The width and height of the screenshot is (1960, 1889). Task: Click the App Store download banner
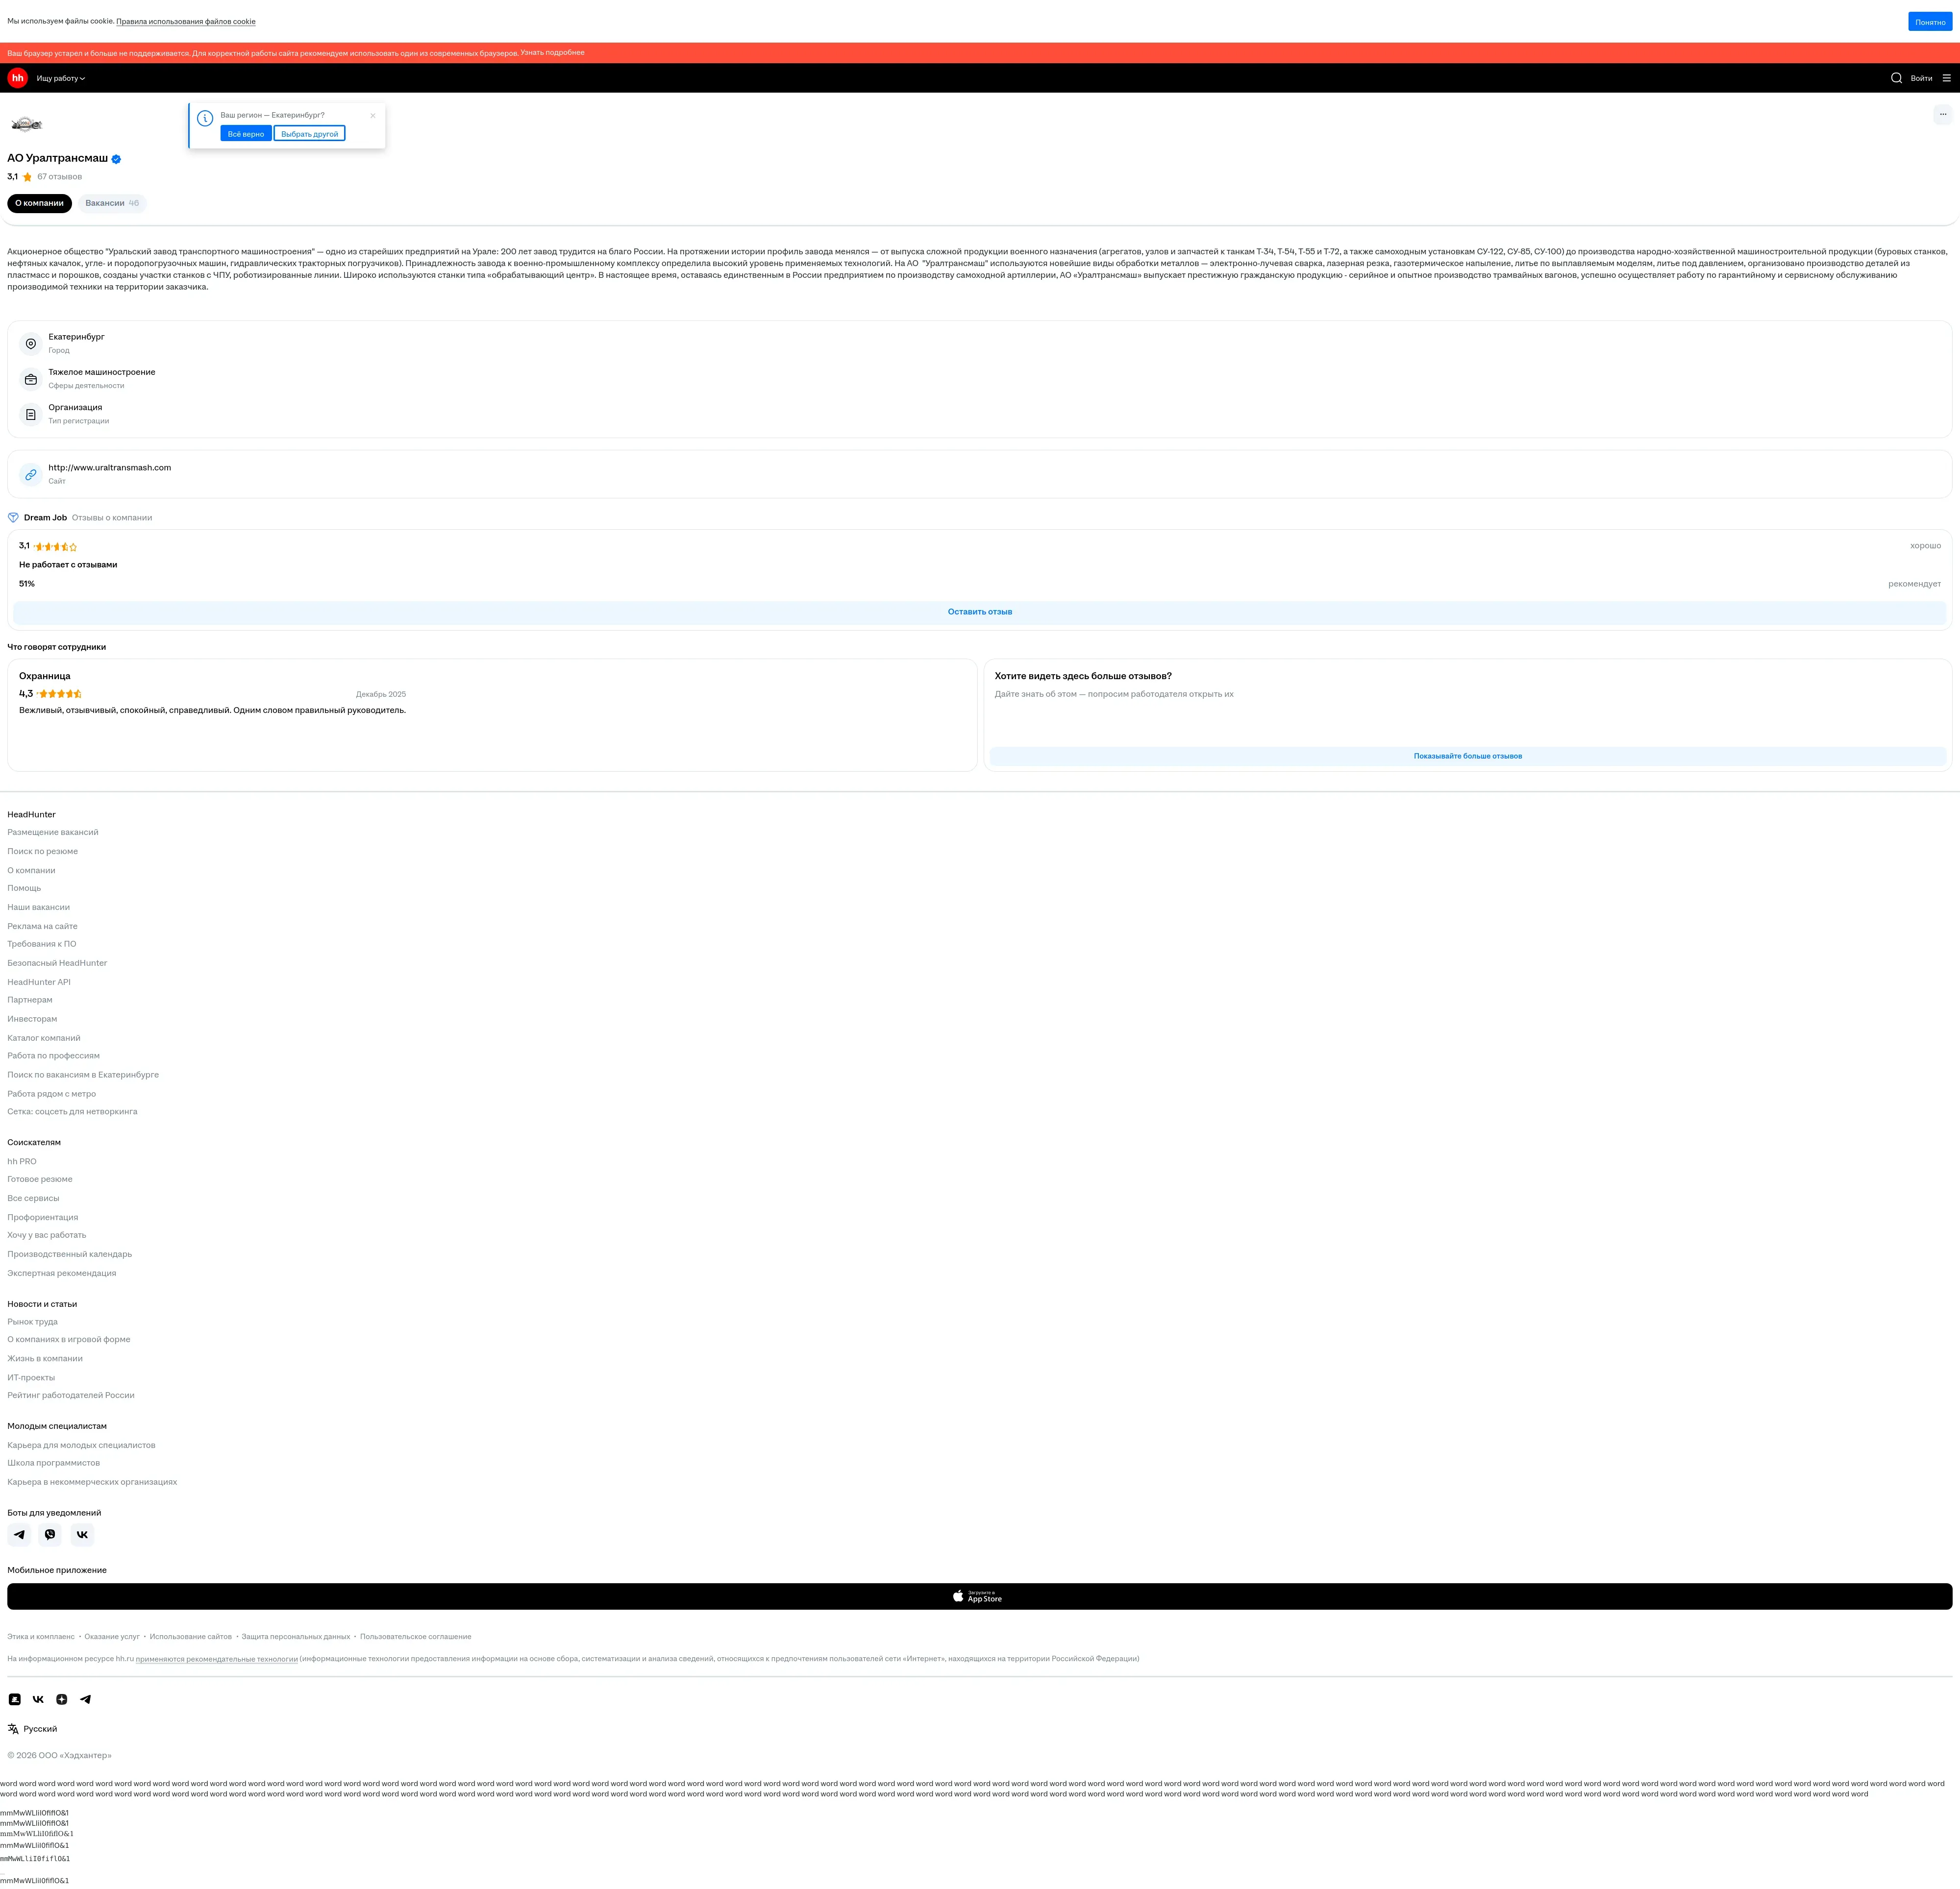[979, 1597]
